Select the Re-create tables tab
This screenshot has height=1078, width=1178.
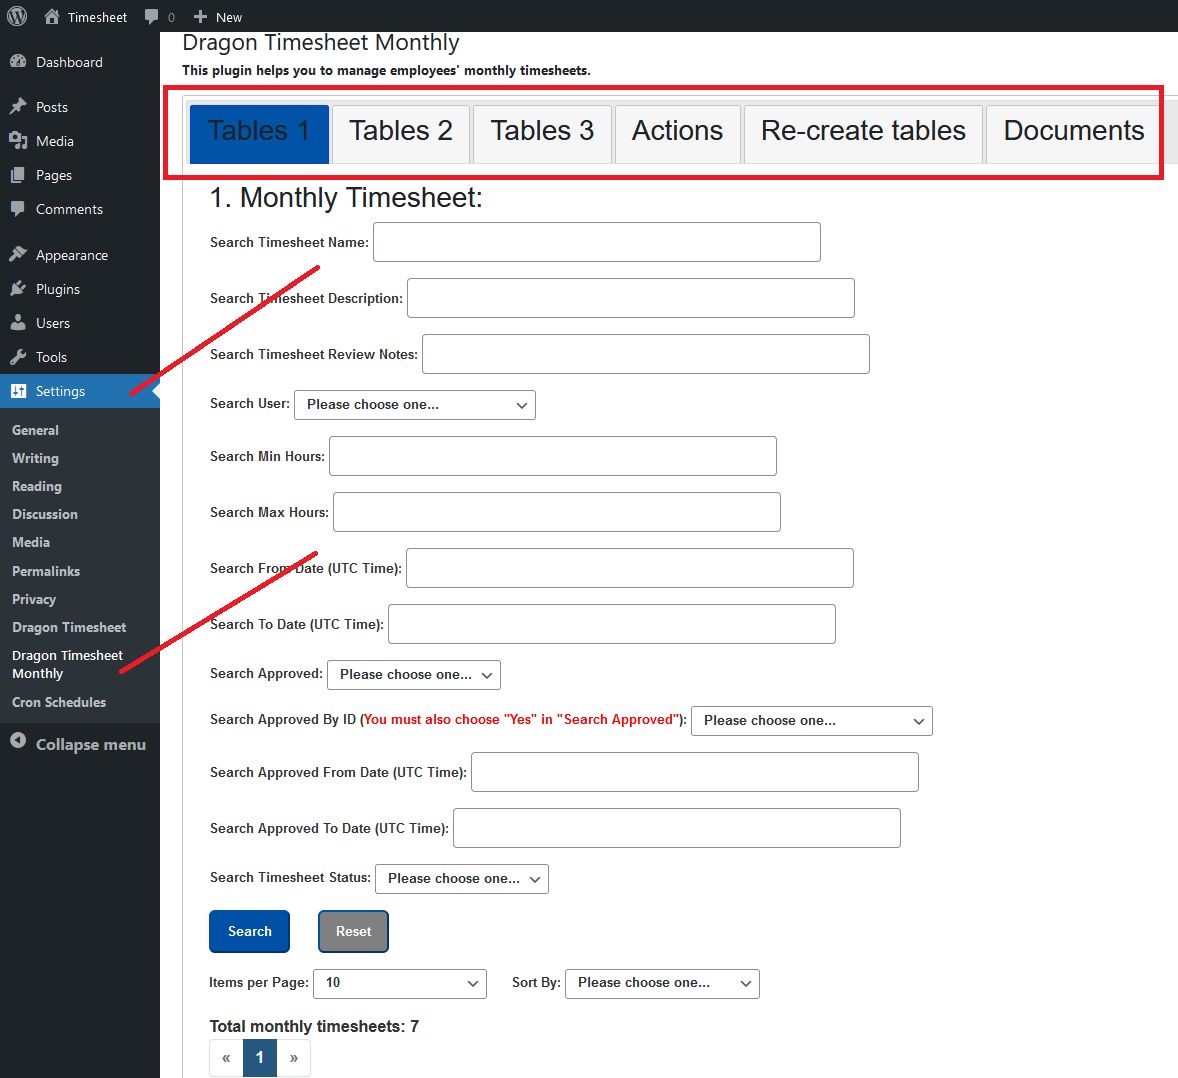click(x=863, y=134)
